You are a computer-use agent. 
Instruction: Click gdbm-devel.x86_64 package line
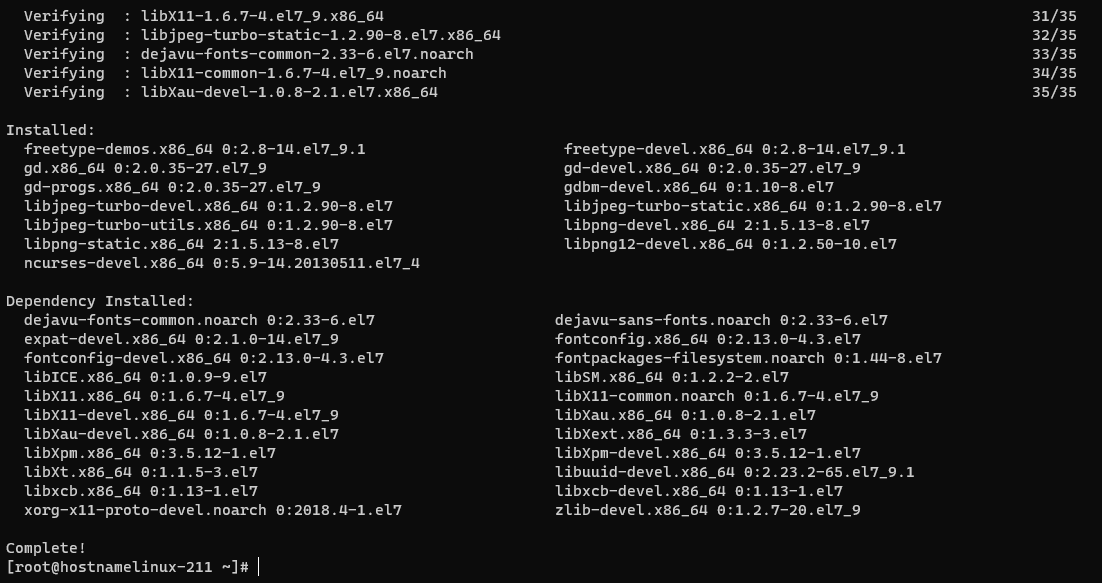699,187
